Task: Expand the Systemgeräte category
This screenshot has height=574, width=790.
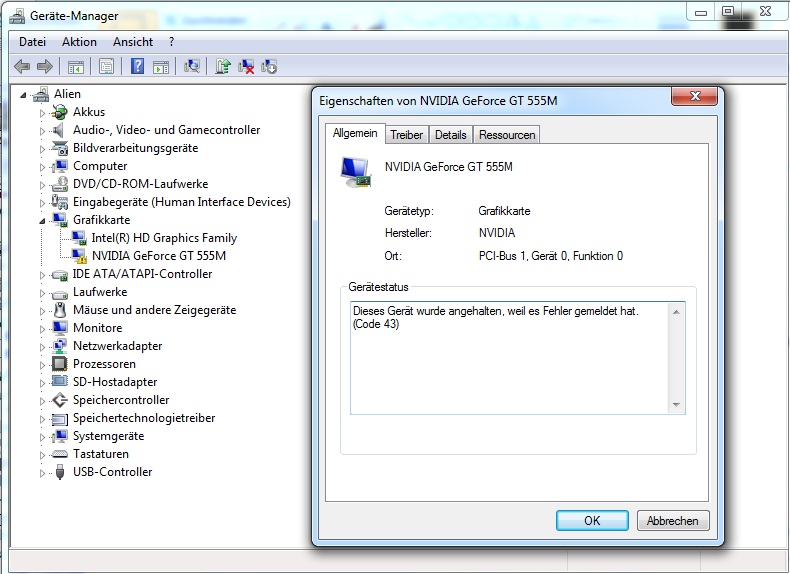Action: point(42,437)
